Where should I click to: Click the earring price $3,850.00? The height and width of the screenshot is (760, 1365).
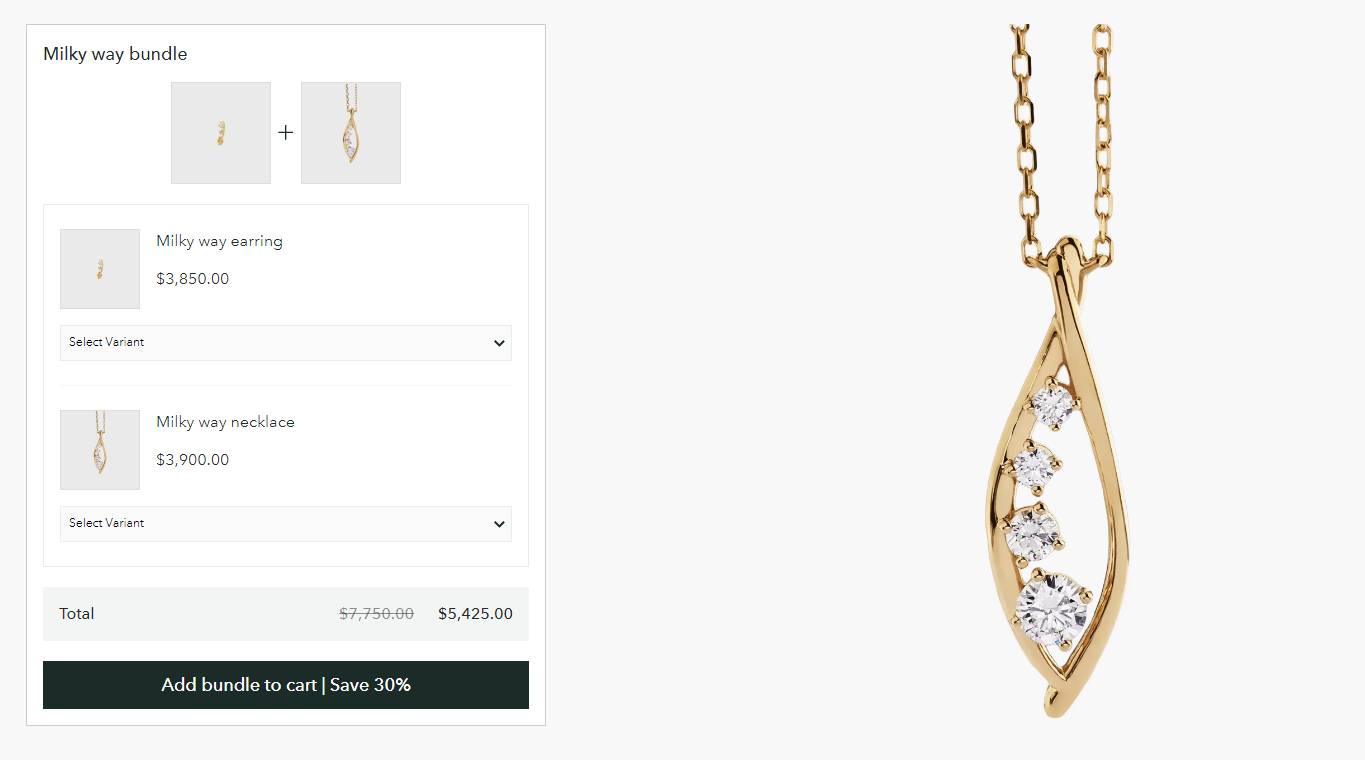192,279
